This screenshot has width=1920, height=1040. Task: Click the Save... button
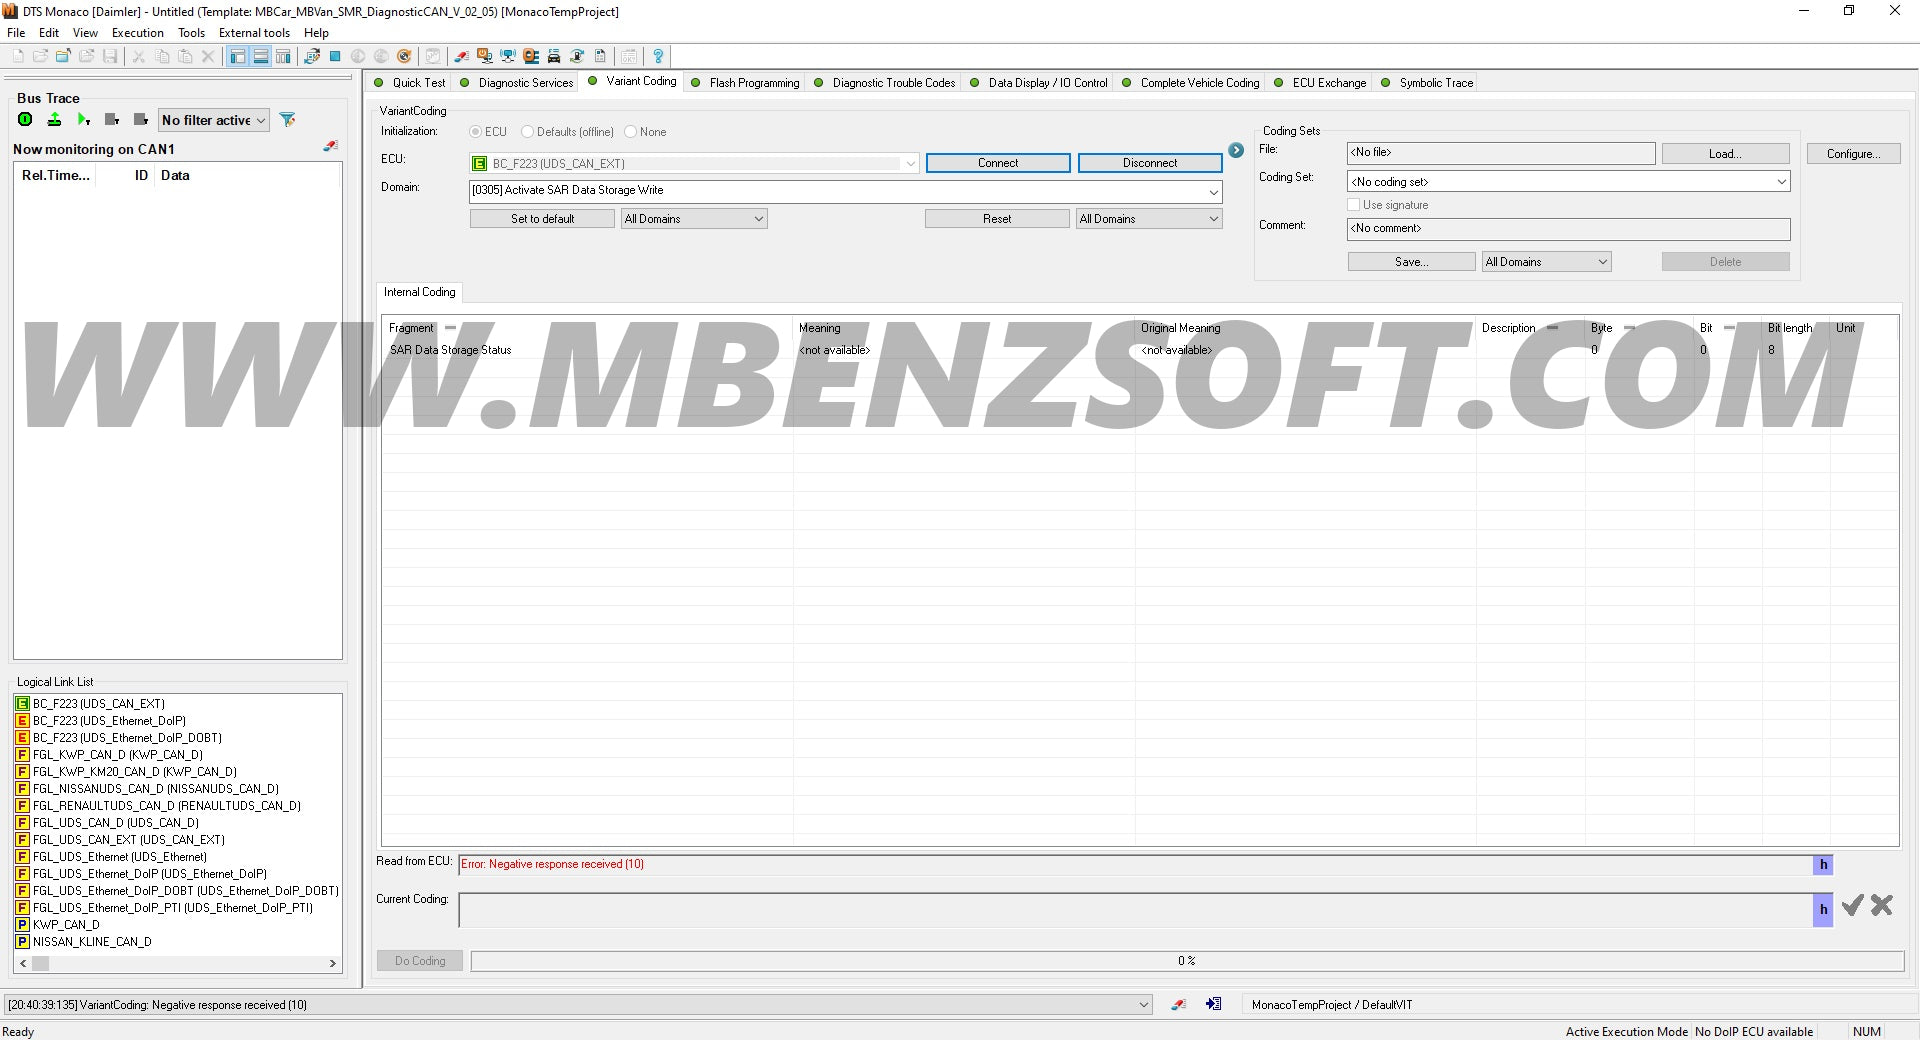[x=1411, y=262]
